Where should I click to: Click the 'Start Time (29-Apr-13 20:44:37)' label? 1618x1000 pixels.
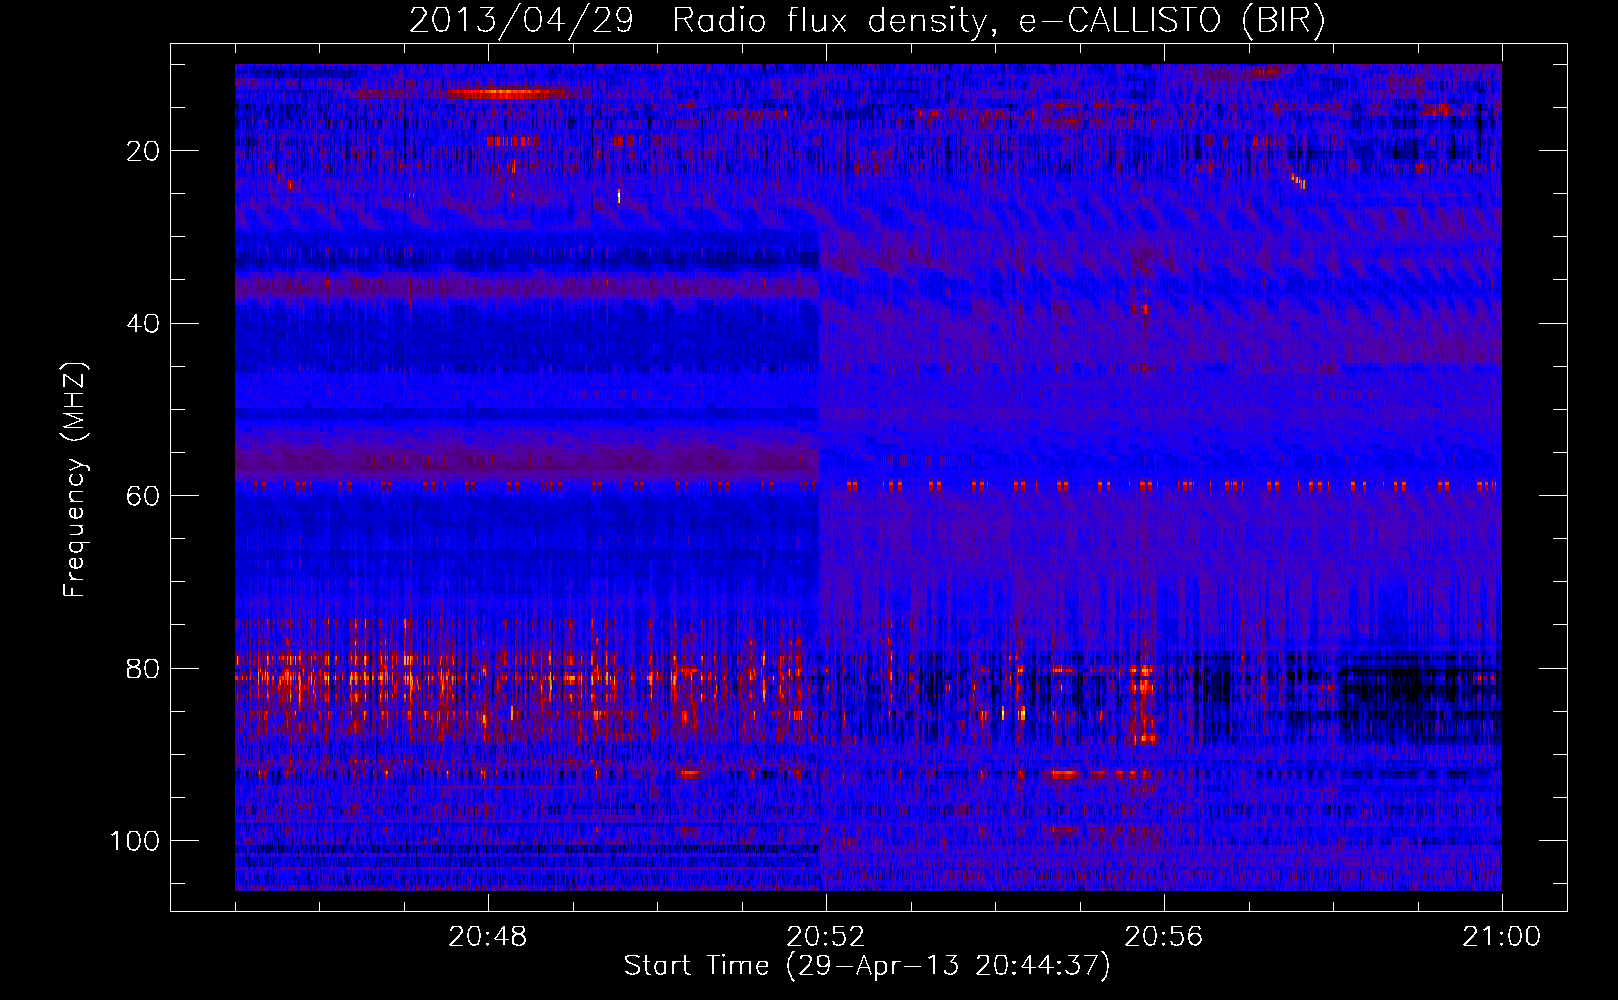[x=867, y=966]
